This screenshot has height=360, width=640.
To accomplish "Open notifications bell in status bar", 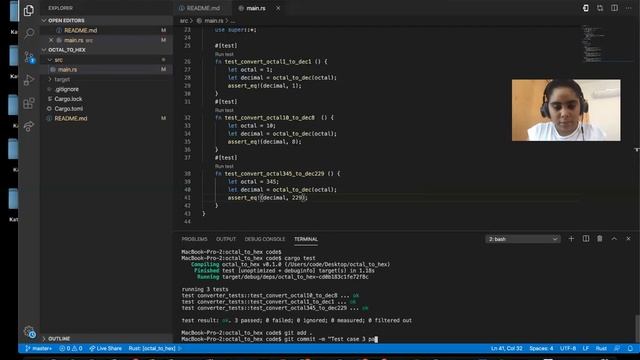I will [630, 349].
